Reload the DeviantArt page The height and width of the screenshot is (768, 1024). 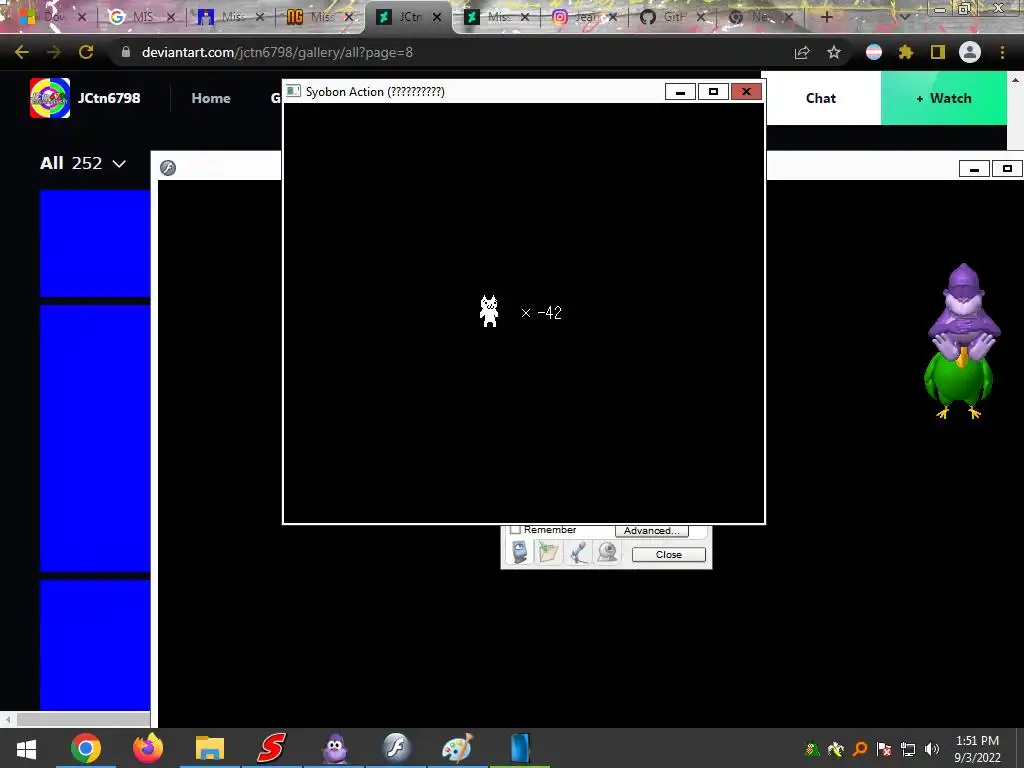pos(86,52)
